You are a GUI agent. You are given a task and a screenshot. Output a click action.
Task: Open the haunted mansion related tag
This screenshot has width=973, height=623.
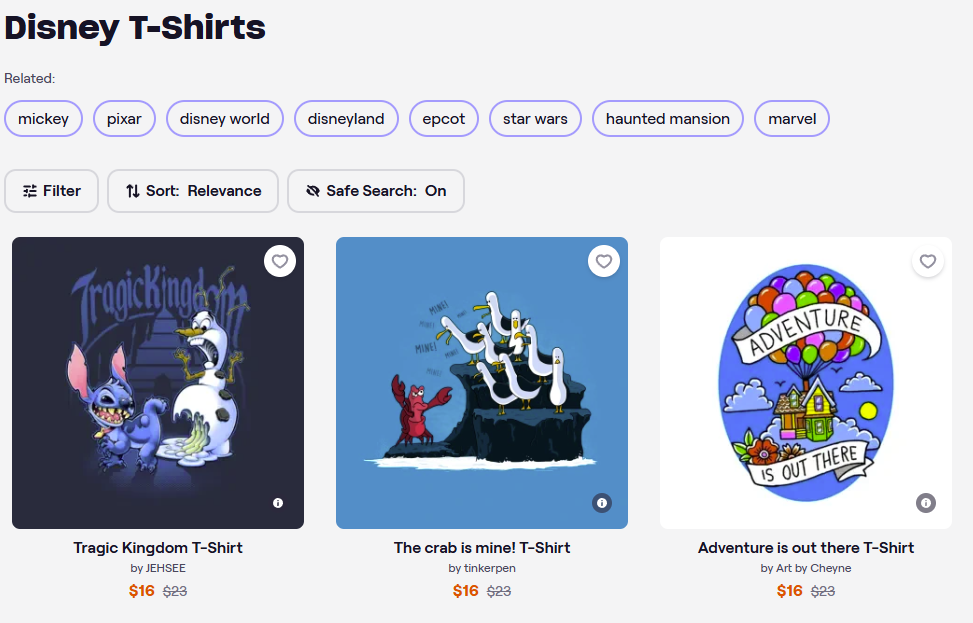pos(668,119)
